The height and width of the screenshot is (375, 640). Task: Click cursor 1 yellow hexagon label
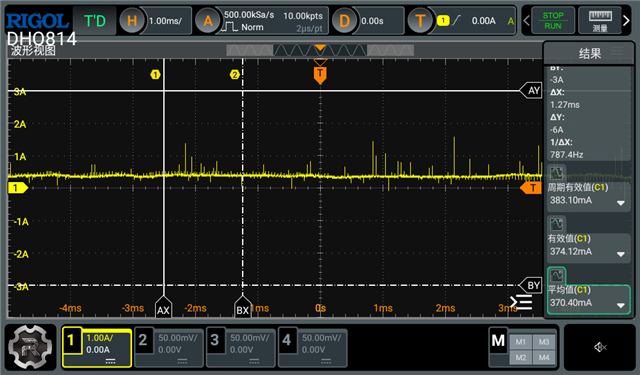click(x=155, y=75)
